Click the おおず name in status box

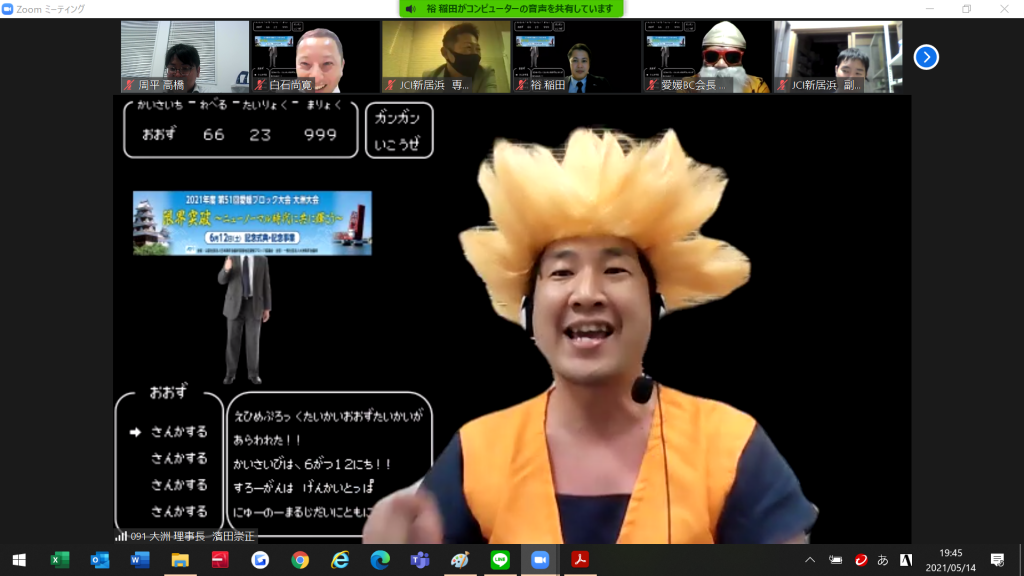159,135
